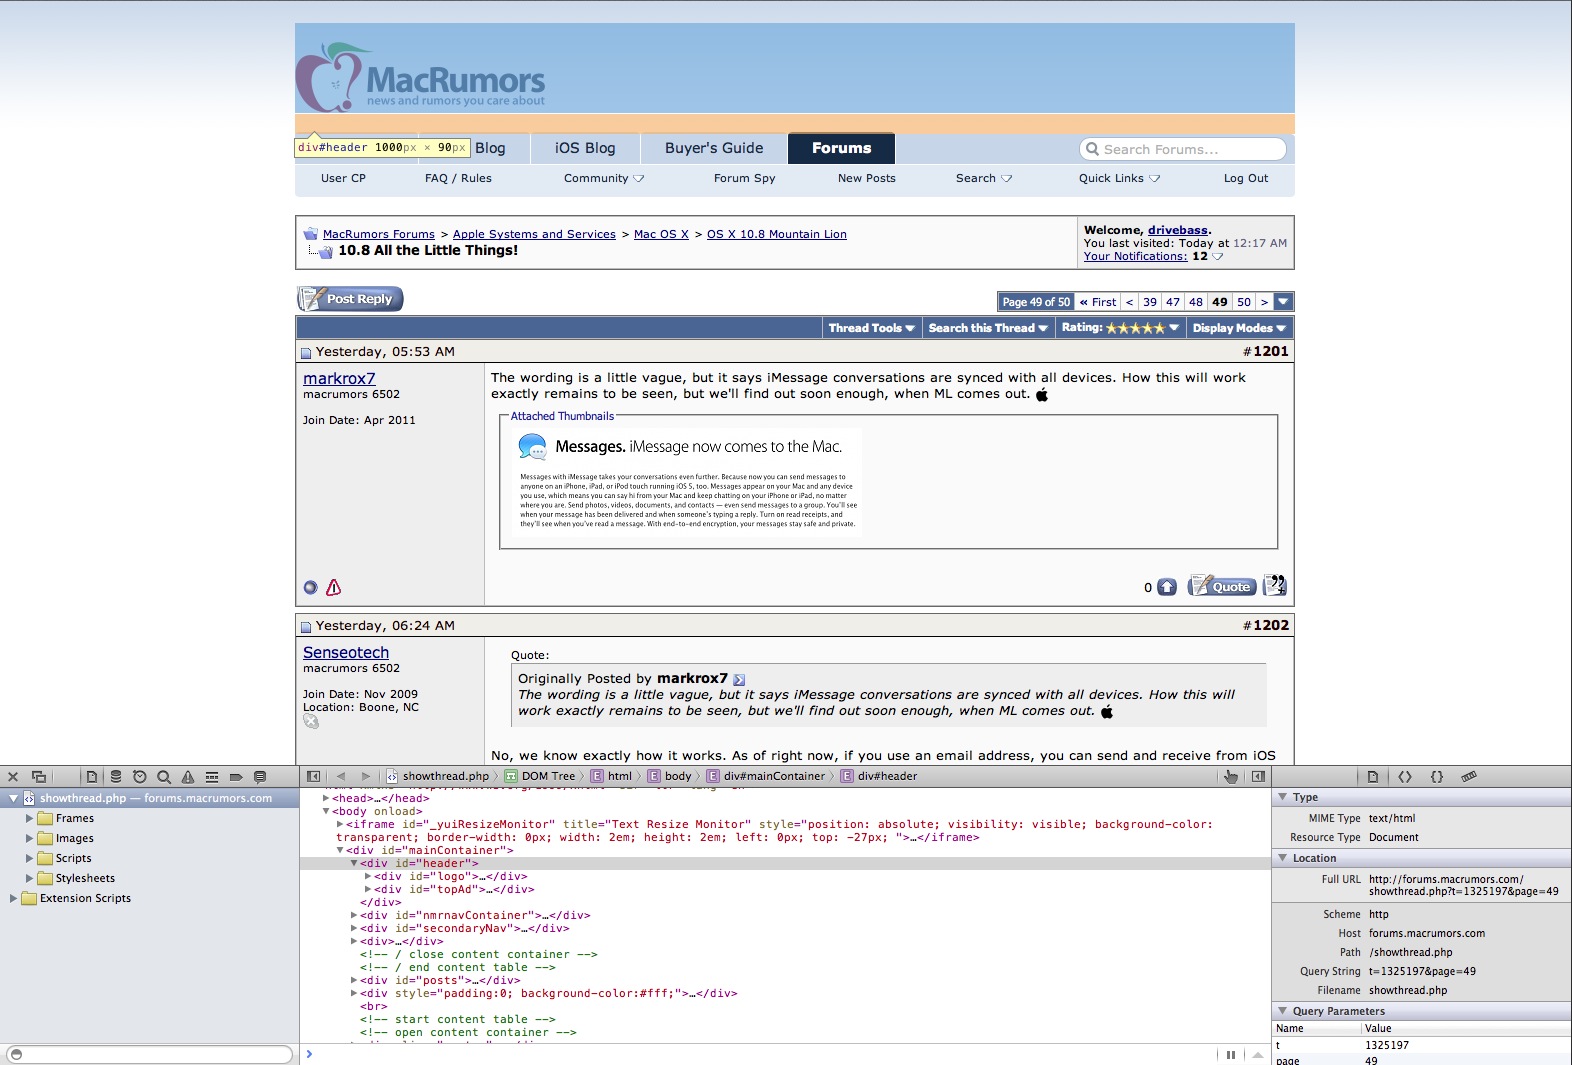Expand the Stylesheets folder

click(29, 878)
